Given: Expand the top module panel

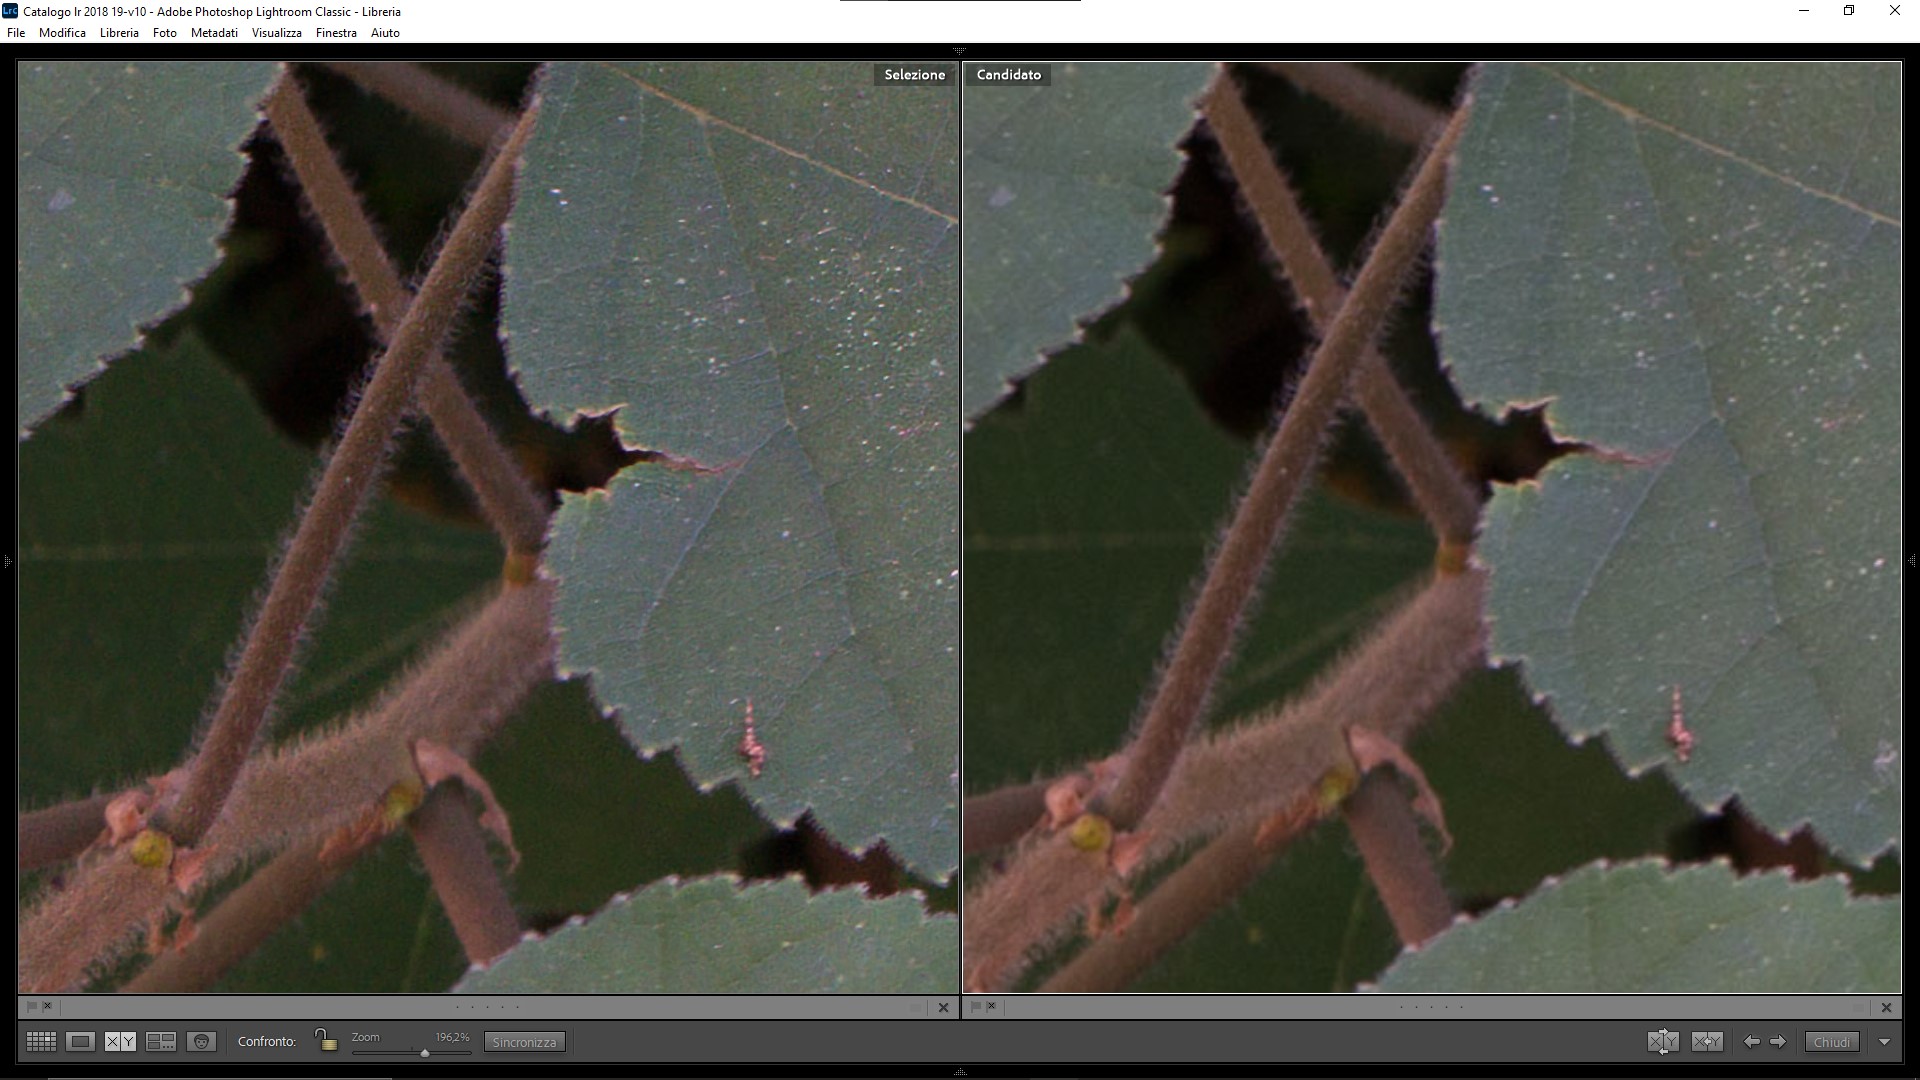Looking at the screenshot, I should click(959, 50).
